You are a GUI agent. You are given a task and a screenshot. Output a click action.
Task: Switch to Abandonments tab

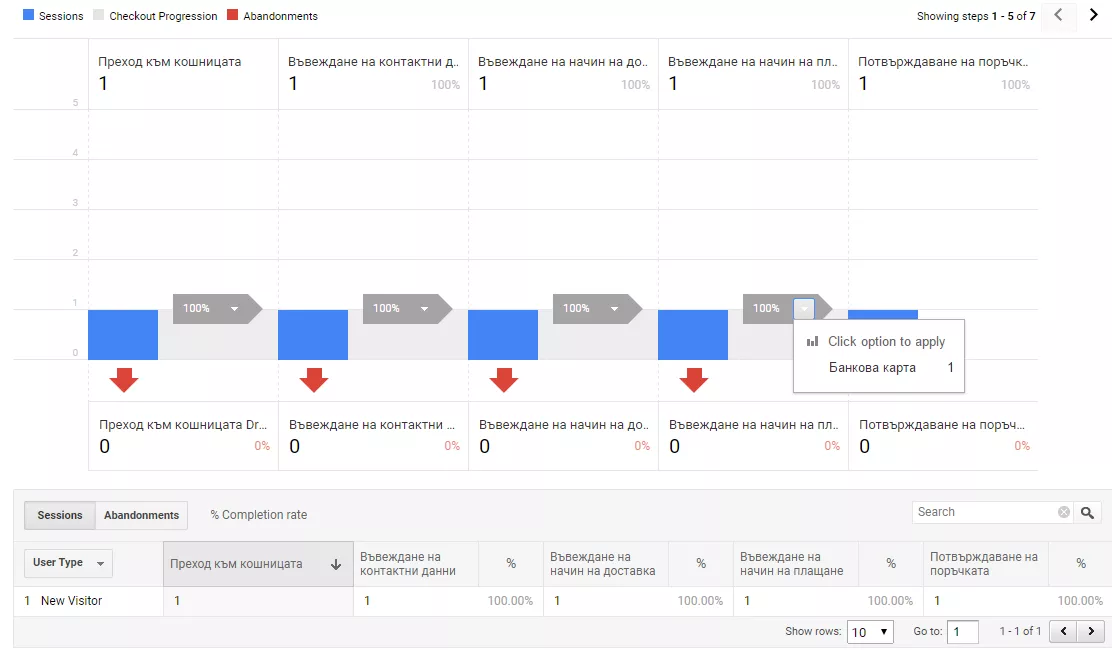click(141, 515)
